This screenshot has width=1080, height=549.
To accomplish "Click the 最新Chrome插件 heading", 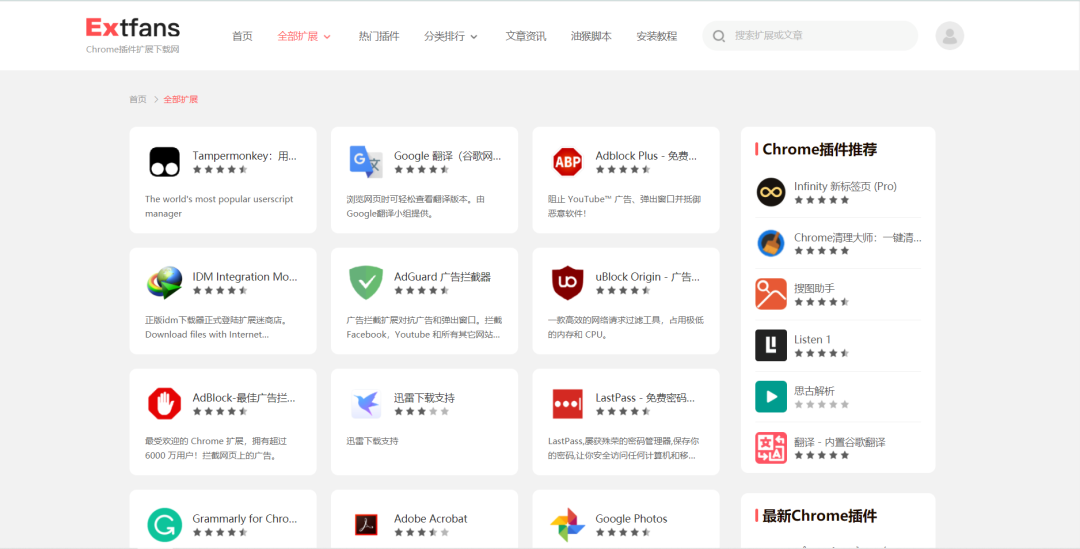I will (820, 516).
